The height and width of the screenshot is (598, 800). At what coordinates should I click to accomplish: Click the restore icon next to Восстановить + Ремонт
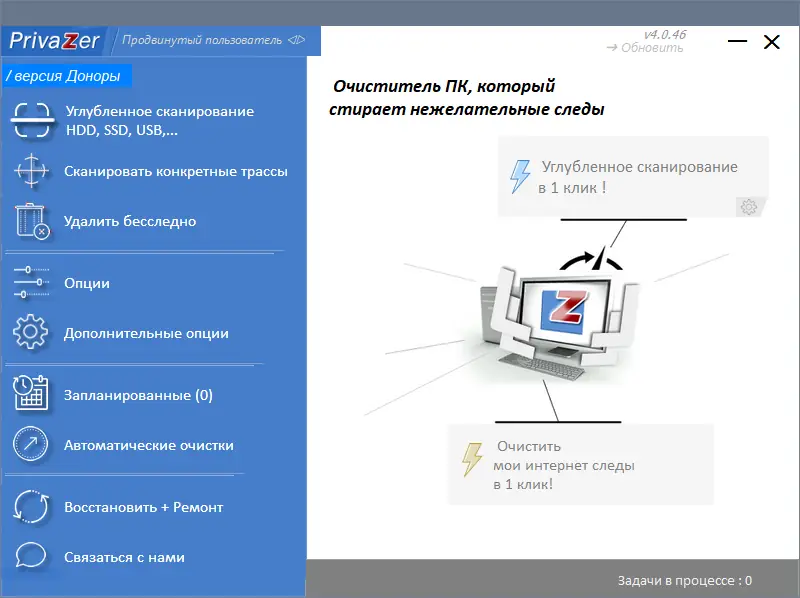coord(30,507)
